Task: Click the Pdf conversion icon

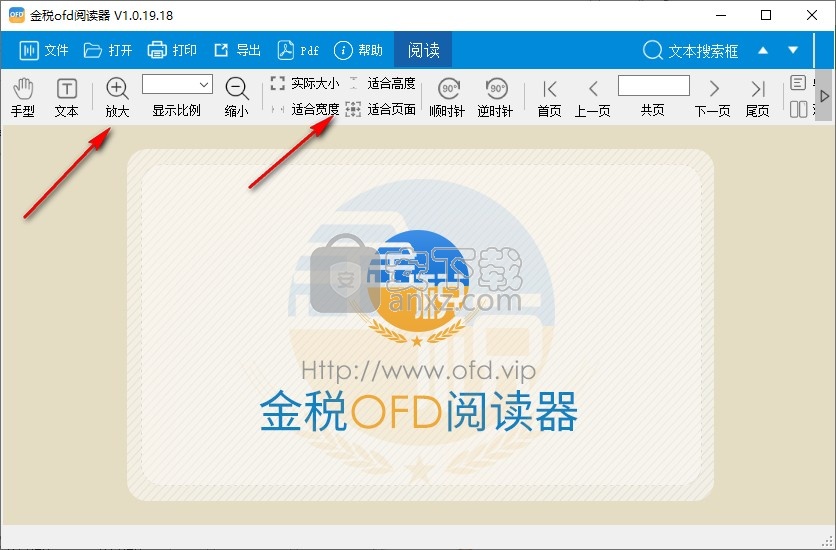Action: point(286,50)
